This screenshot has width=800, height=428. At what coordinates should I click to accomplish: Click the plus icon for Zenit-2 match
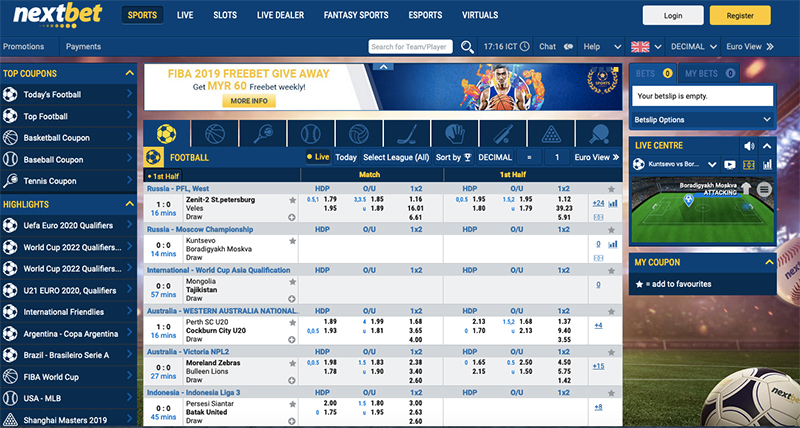[x=292, y=217]
